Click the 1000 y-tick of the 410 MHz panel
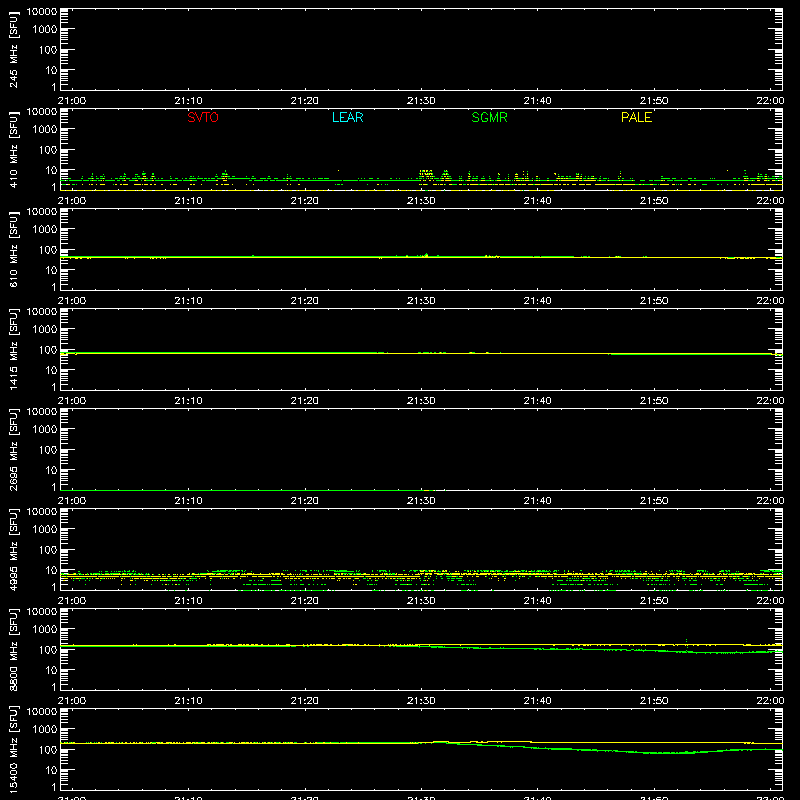800x800 pixels. pyautogui.click(x=44, y=130)
